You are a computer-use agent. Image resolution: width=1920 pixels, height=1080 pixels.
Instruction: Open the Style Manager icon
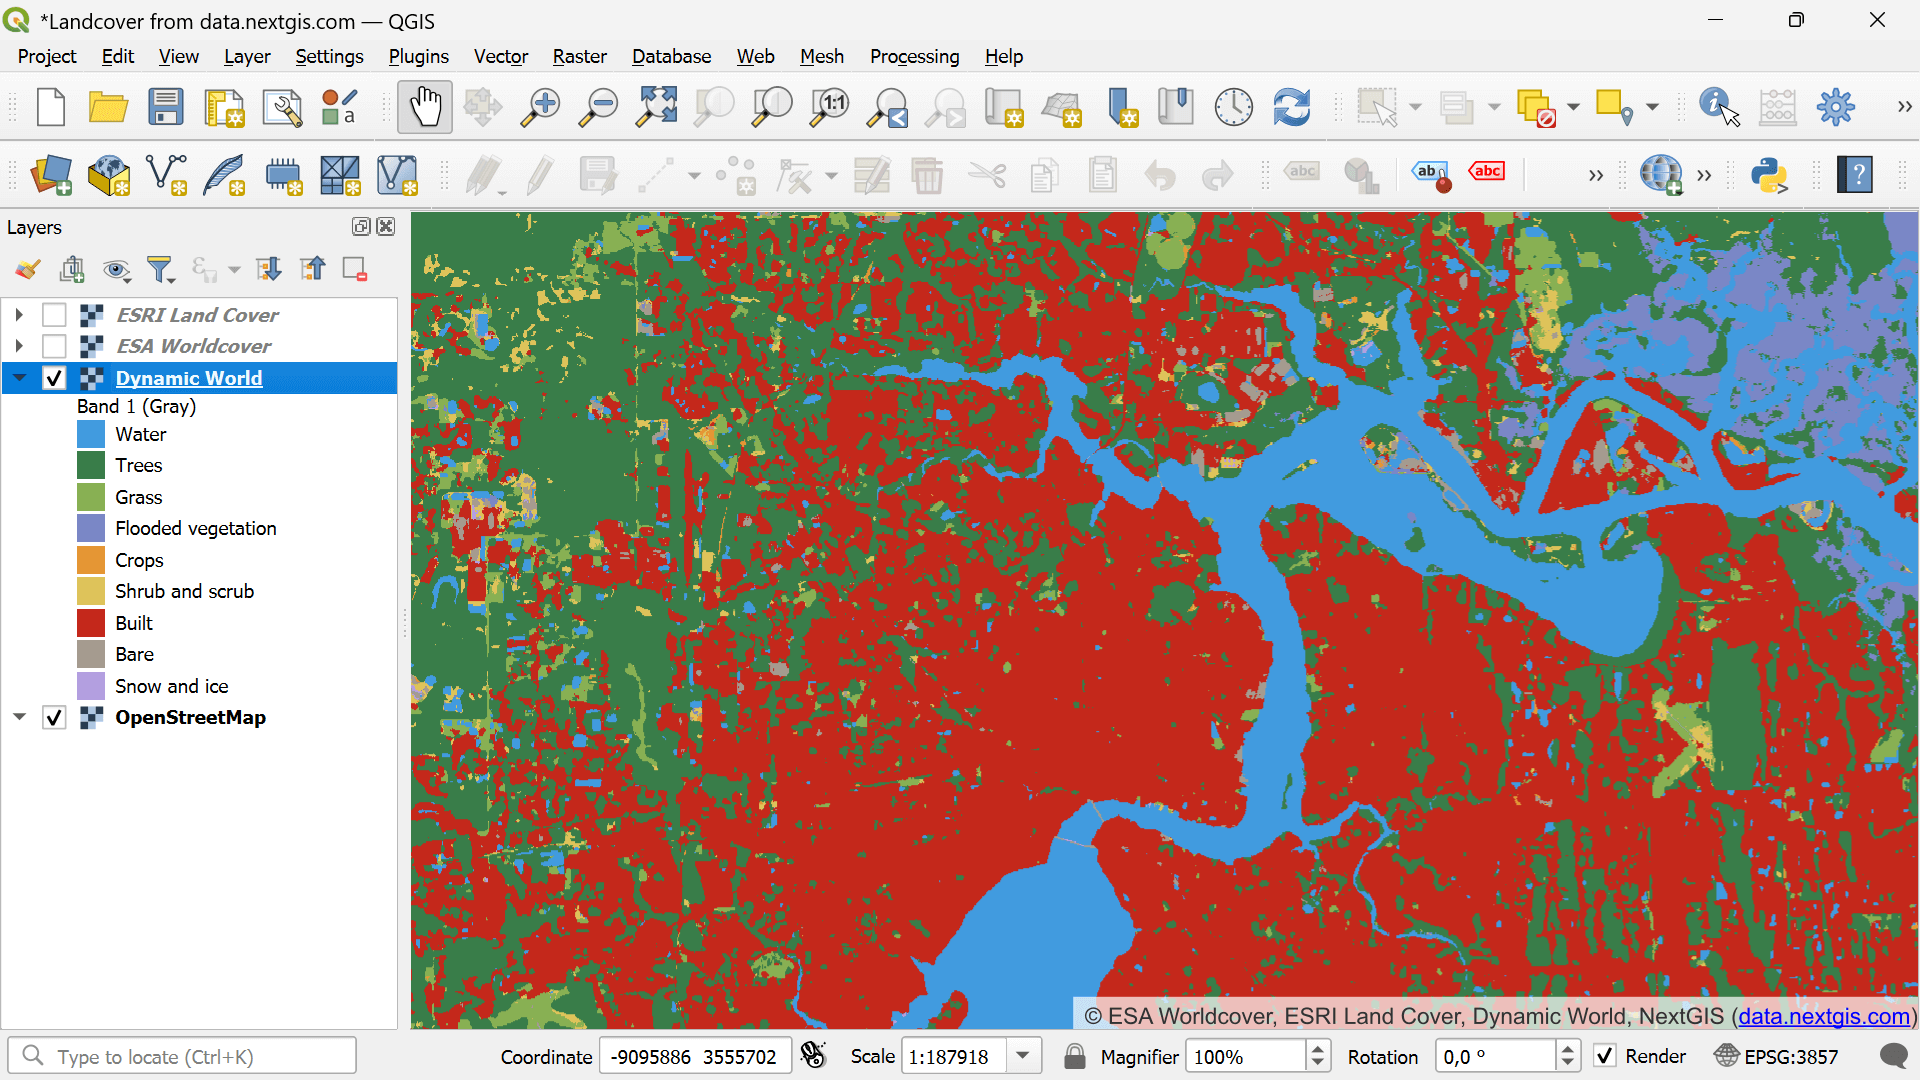pyautogui.click(x=340, y=107)
